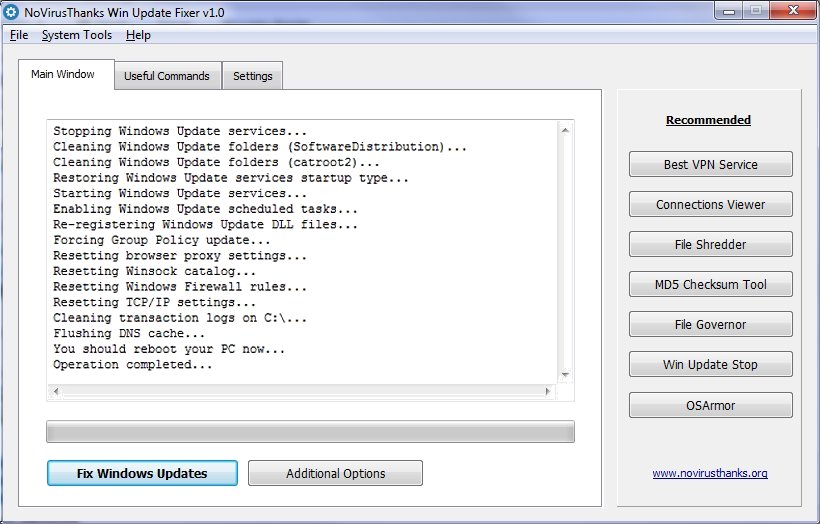Open the File Shredder recommendation
The image size is (820, 524).
pos(711,244)
